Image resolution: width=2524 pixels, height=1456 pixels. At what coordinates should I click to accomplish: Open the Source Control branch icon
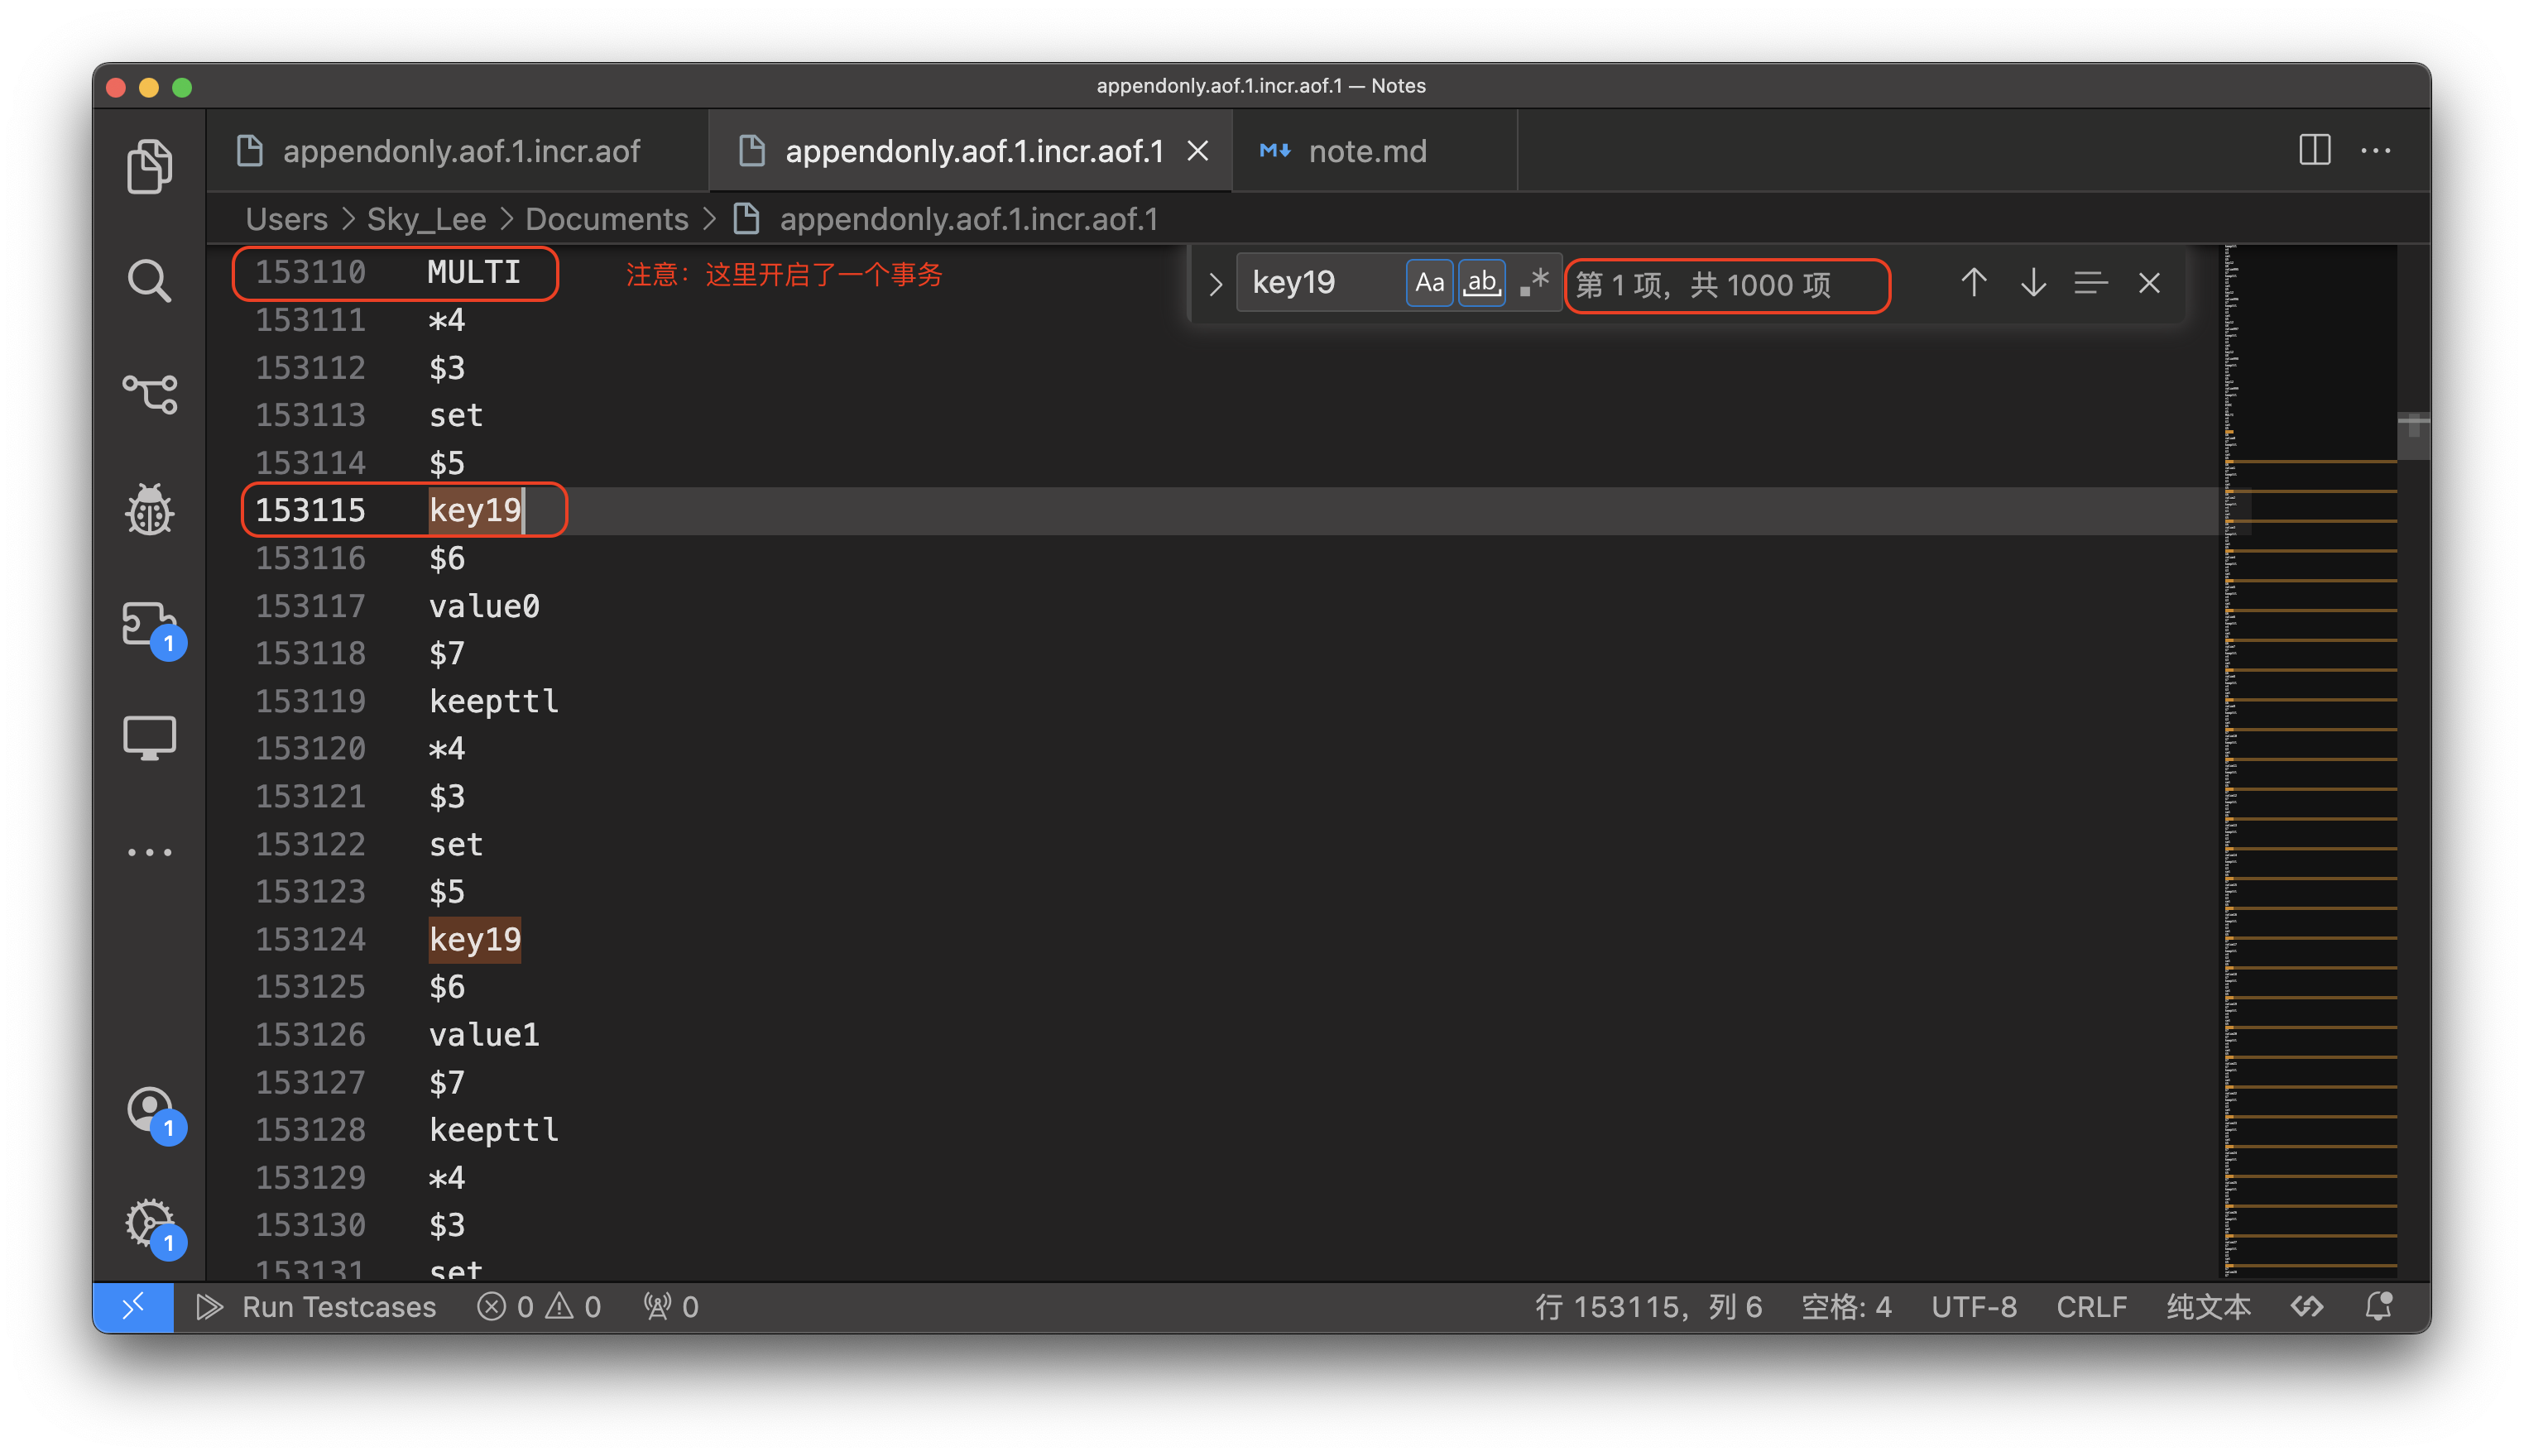point(149,394)
